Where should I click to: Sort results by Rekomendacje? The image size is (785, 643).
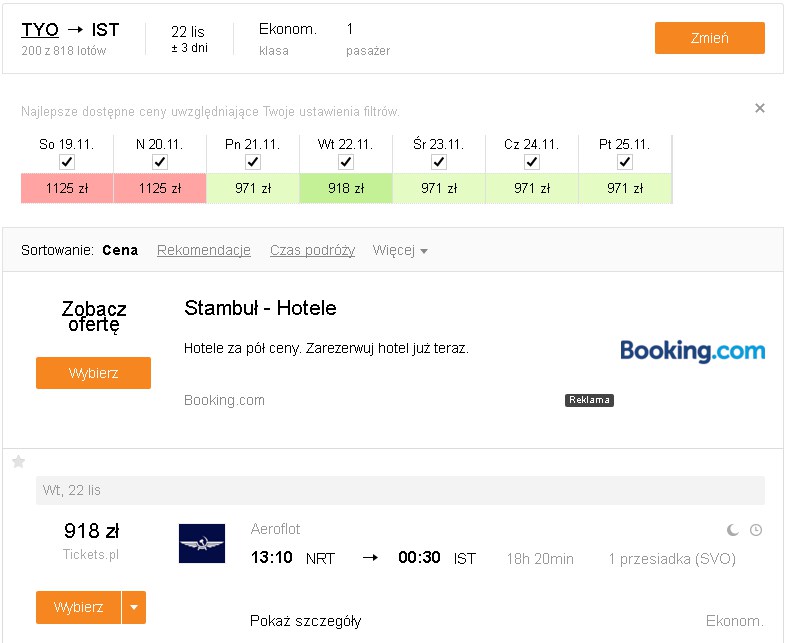pyautogui.click(x=204, y=250)
